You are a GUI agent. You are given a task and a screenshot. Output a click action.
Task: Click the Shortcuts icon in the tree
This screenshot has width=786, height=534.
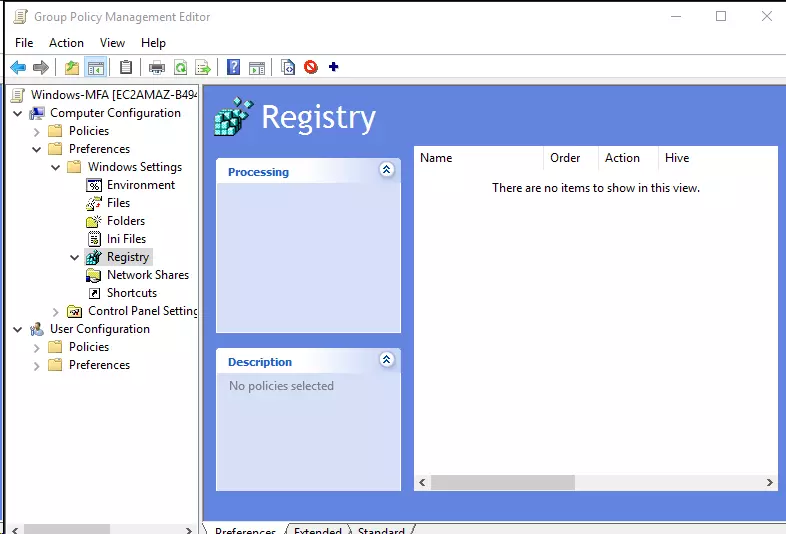[x=94, y=293]
